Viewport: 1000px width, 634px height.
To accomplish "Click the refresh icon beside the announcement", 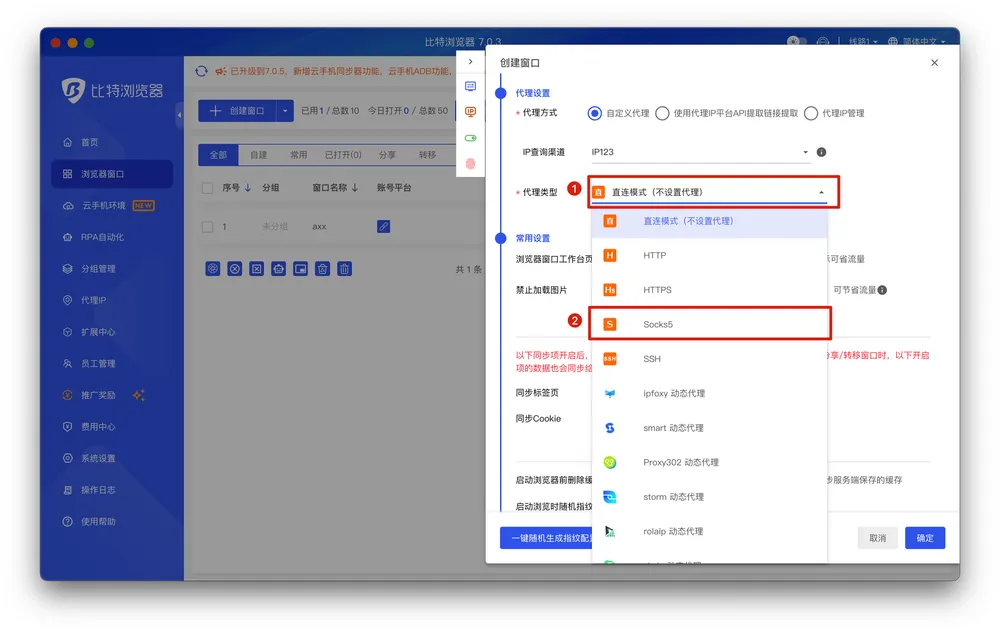I will click(x=202, y=71).
